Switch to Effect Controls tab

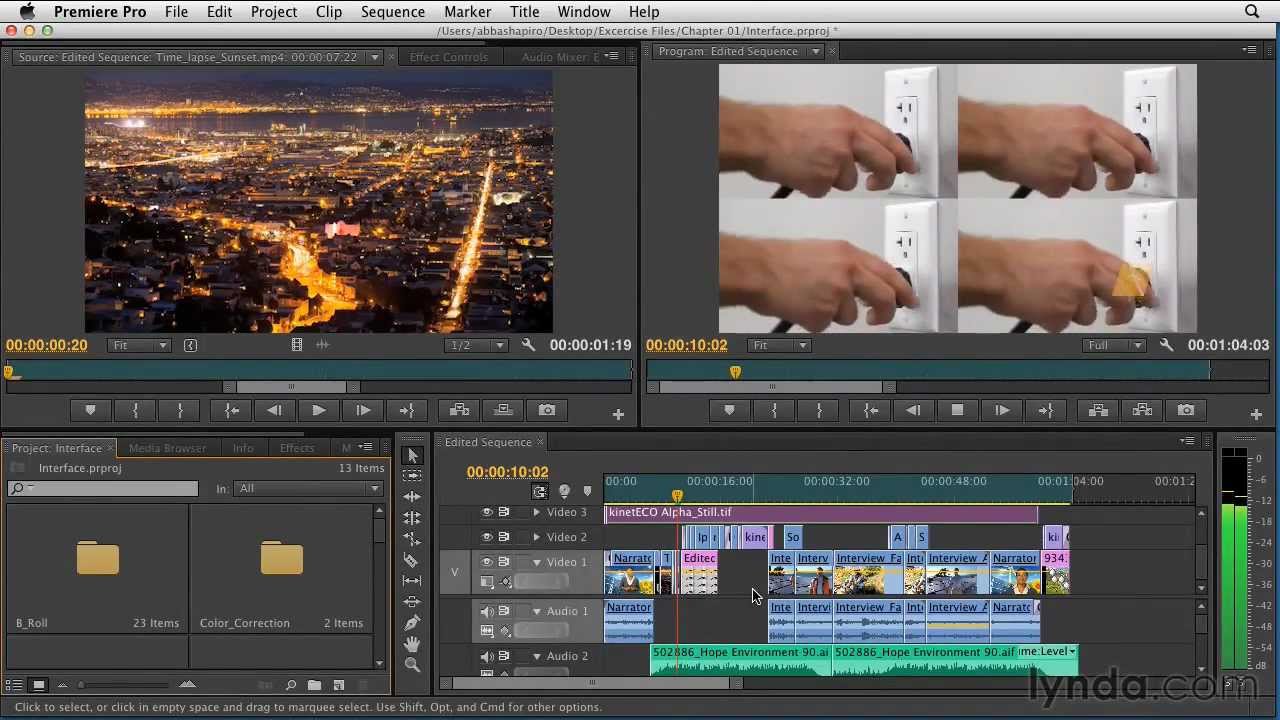click(x=448, y=57)
